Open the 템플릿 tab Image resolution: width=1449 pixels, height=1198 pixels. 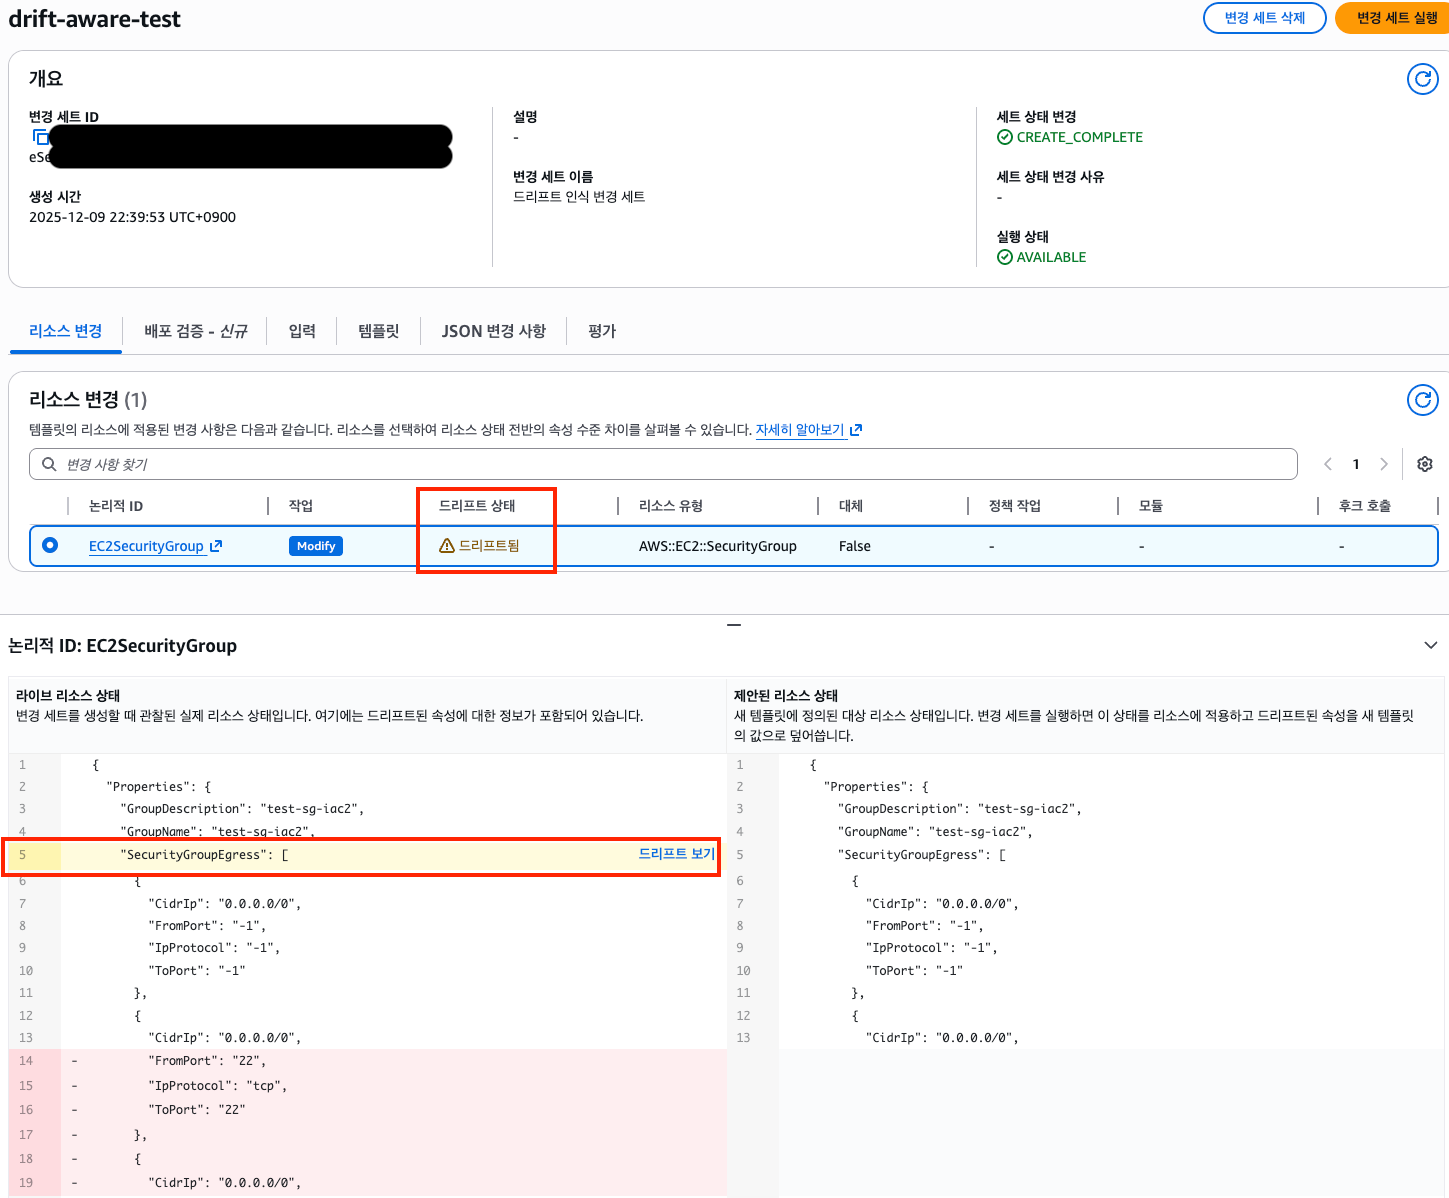(378, 331)
